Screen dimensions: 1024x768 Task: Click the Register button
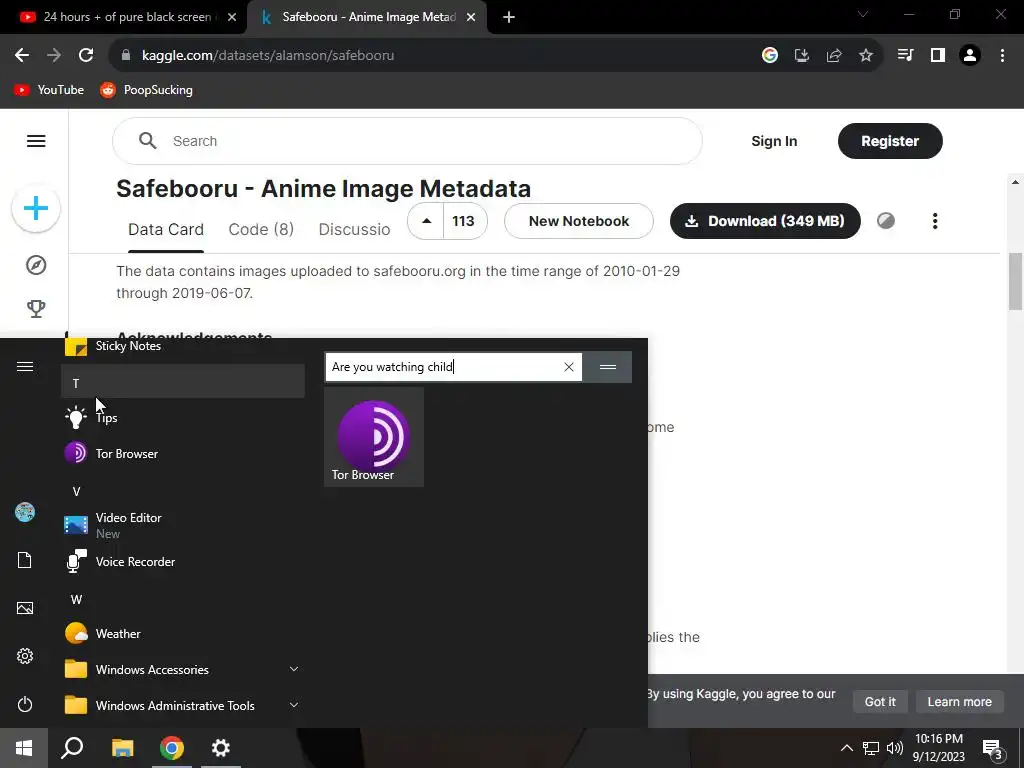890,141
